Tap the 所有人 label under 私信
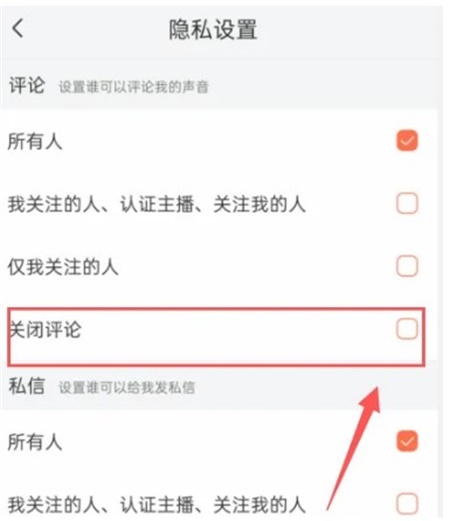This screenshot has width=450, height=521. click(35, 442)
